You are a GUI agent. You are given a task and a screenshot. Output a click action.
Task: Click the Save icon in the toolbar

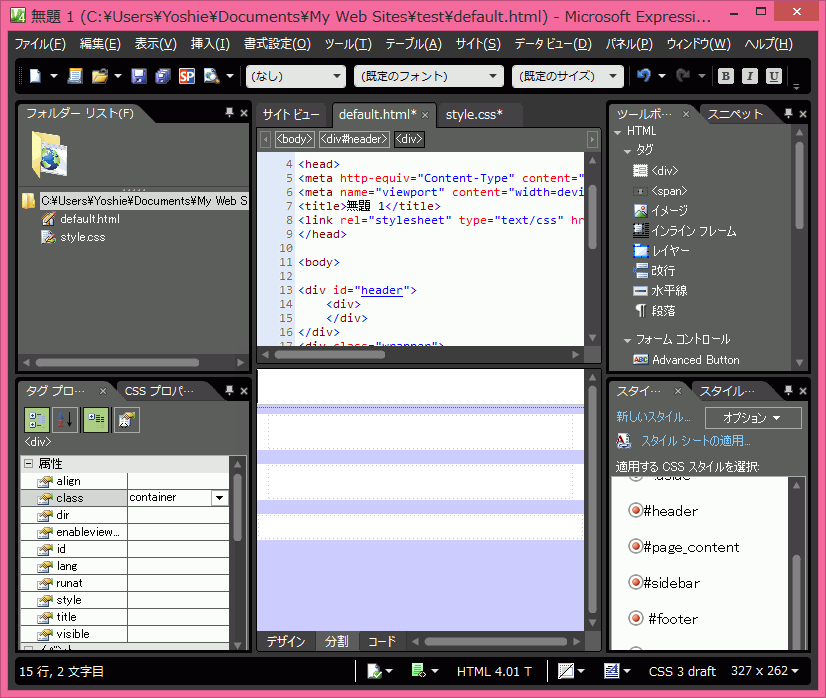(139, 76)
